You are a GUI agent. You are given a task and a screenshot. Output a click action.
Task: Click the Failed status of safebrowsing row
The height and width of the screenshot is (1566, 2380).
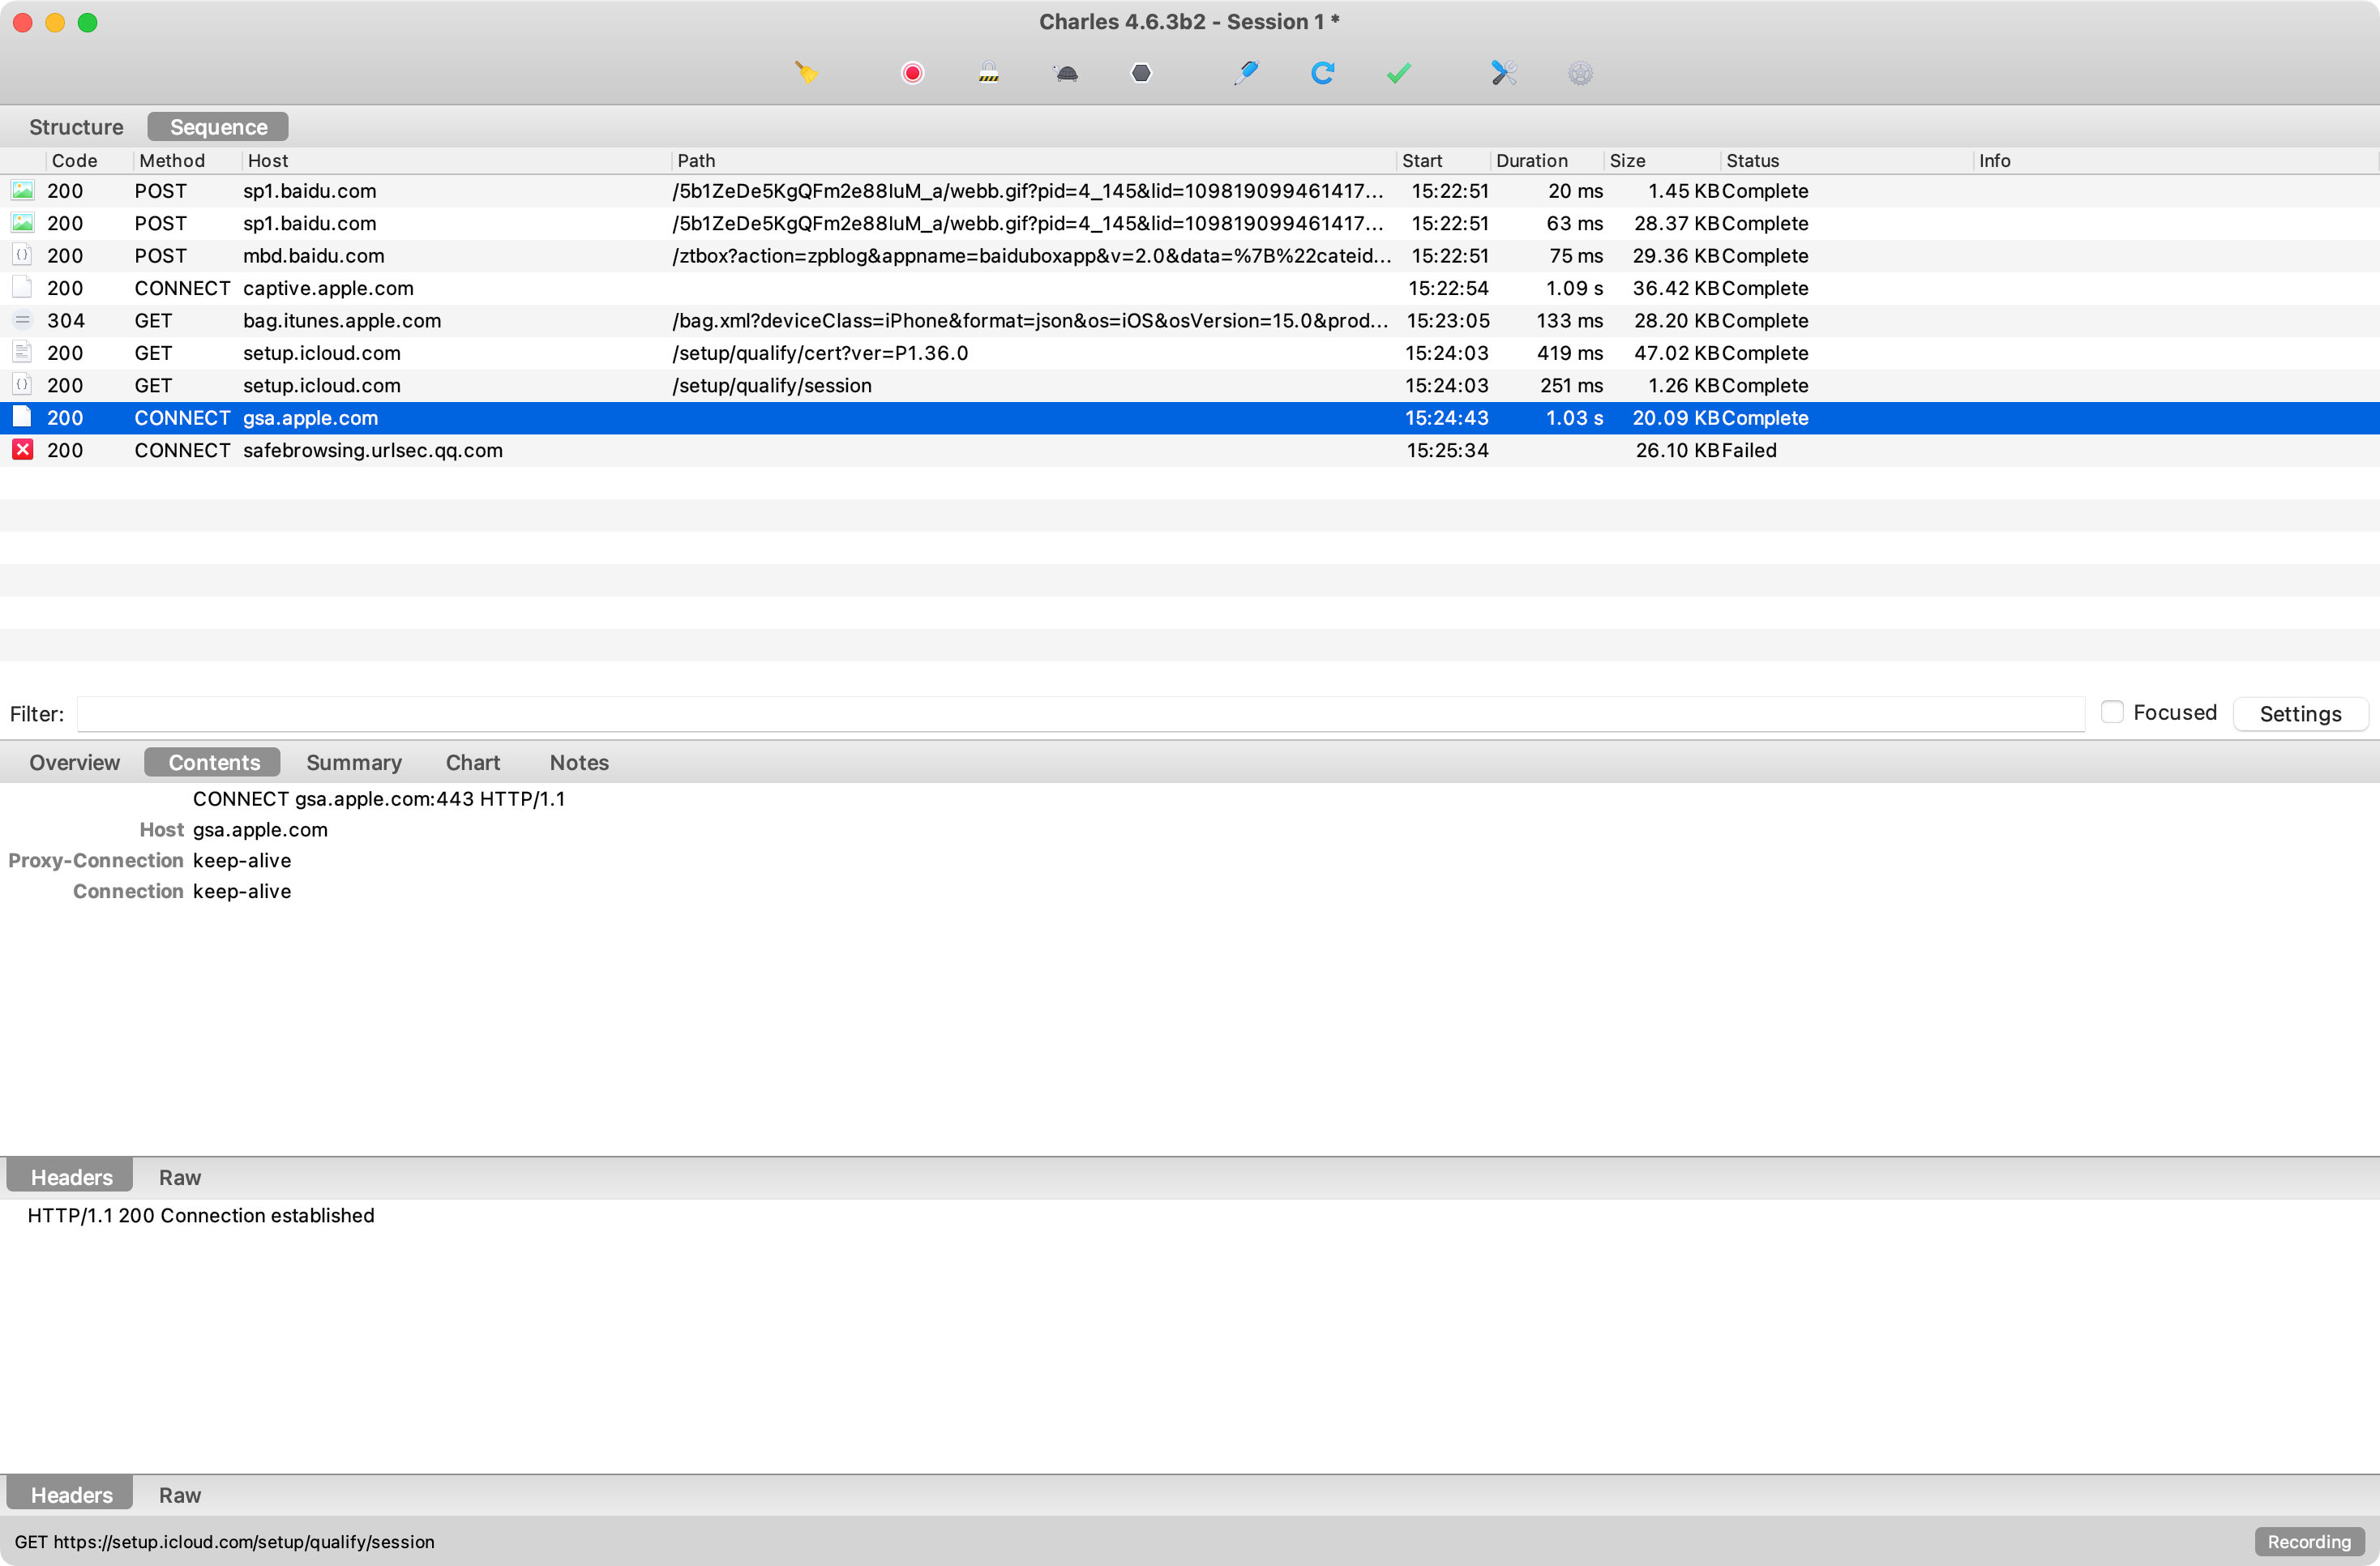pos(1749,450)
